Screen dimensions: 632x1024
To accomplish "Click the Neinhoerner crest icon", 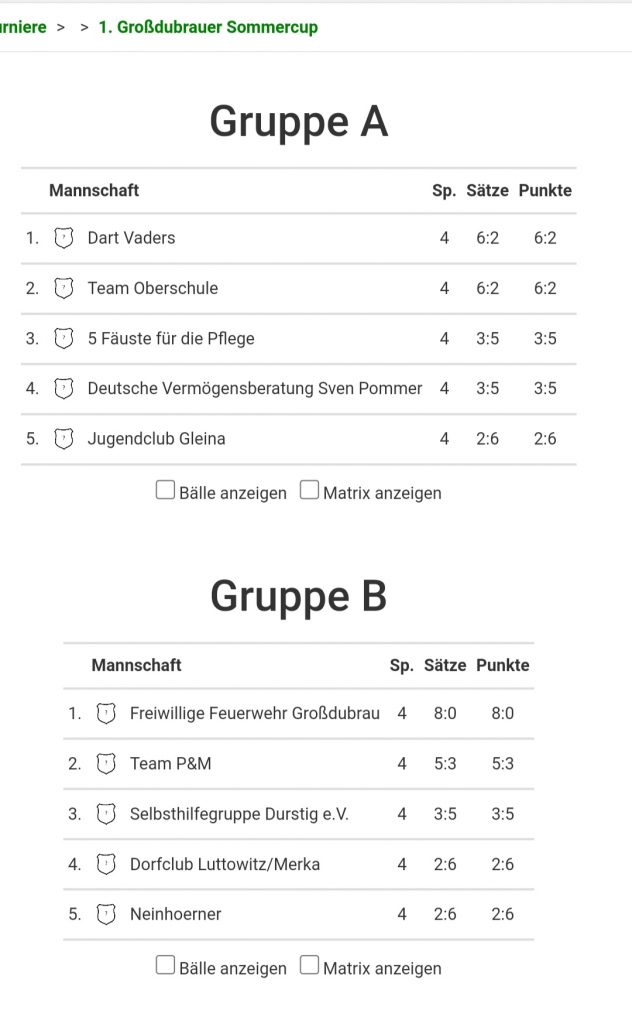I will click(106, 913).
